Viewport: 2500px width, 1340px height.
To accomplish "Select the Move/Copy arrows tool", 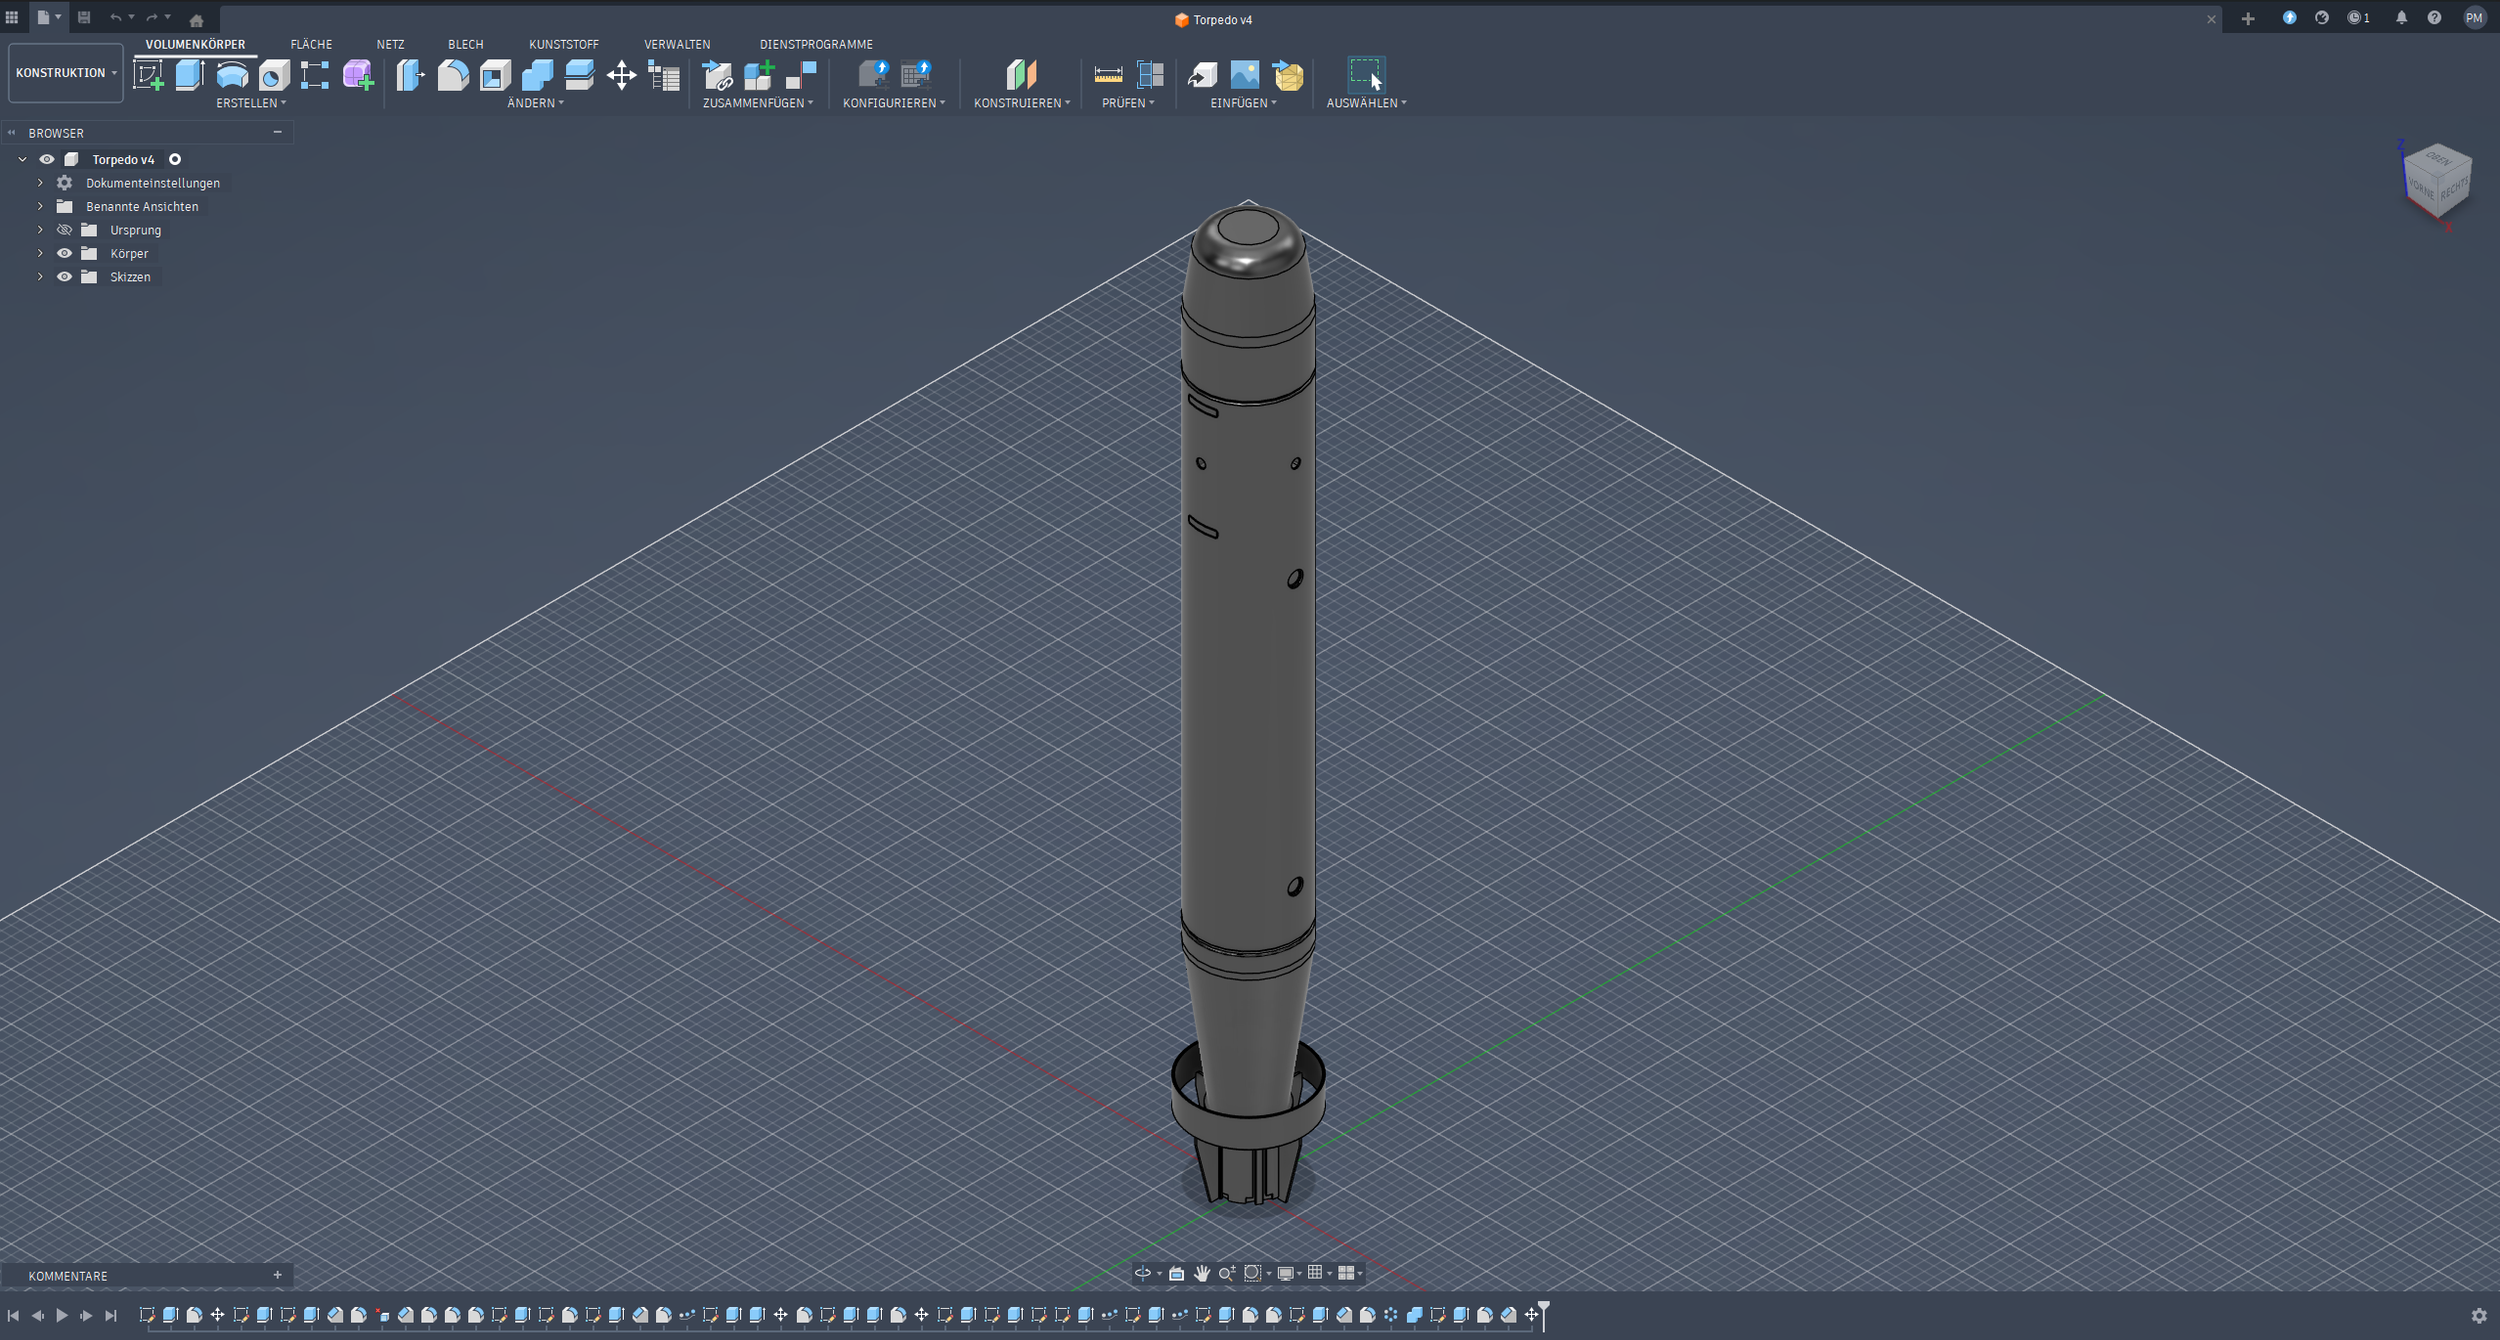I will (x=621, y=75).
